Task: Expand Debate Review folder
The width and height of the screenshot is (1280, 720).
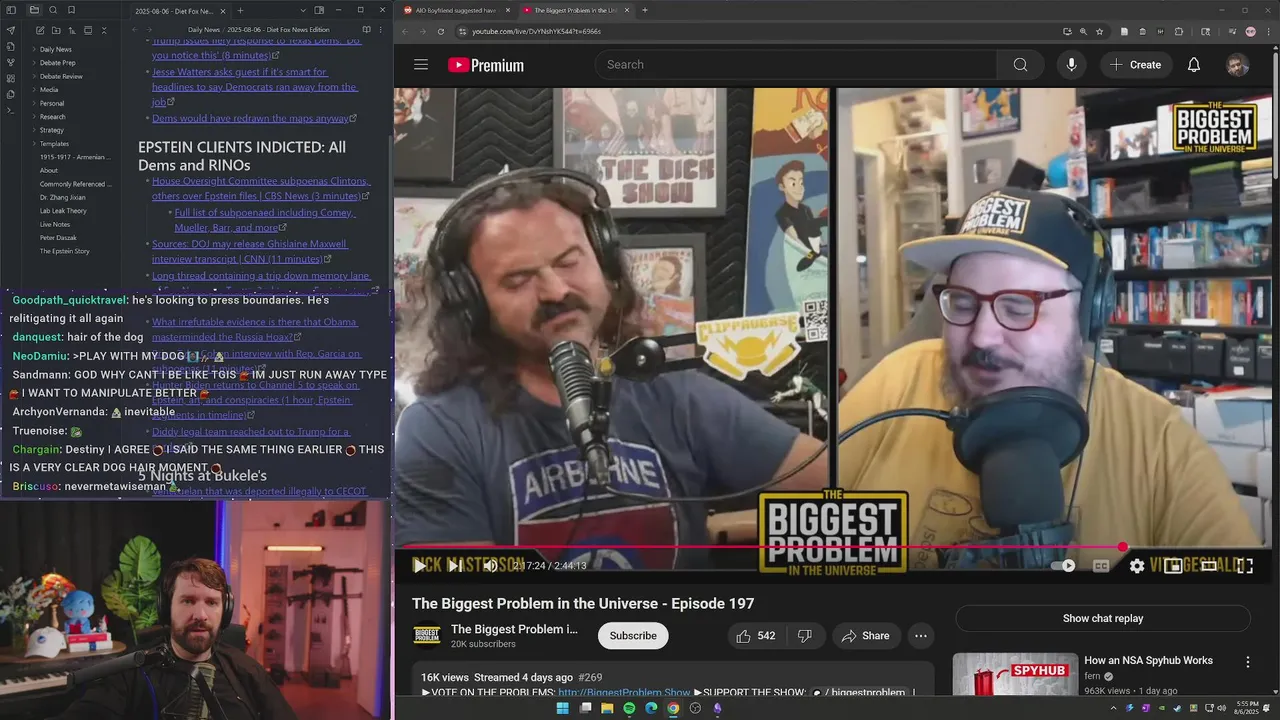Action: [61, 76]
